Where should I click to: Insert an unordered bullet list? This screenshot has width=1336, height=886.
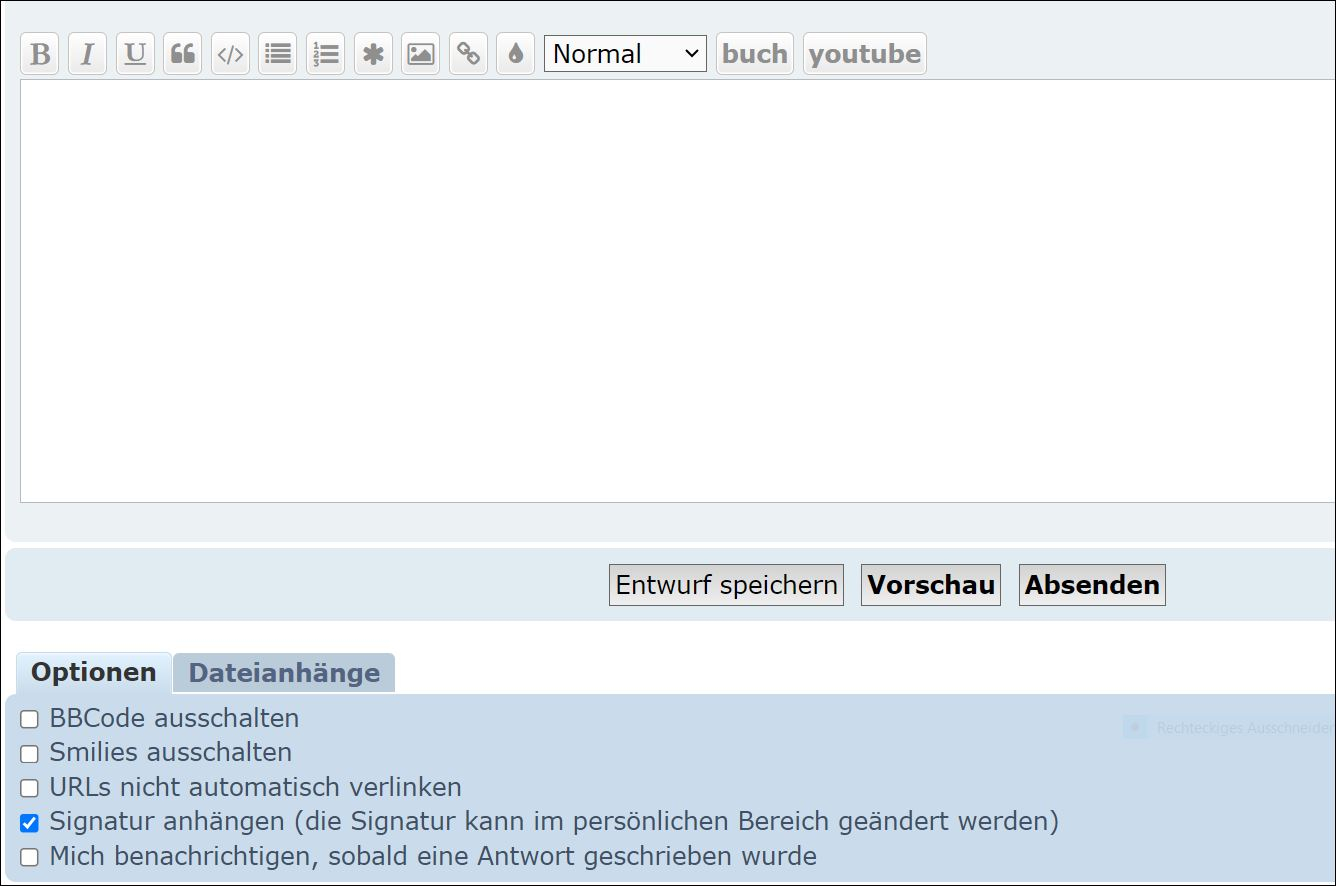(x=277, y=54)
